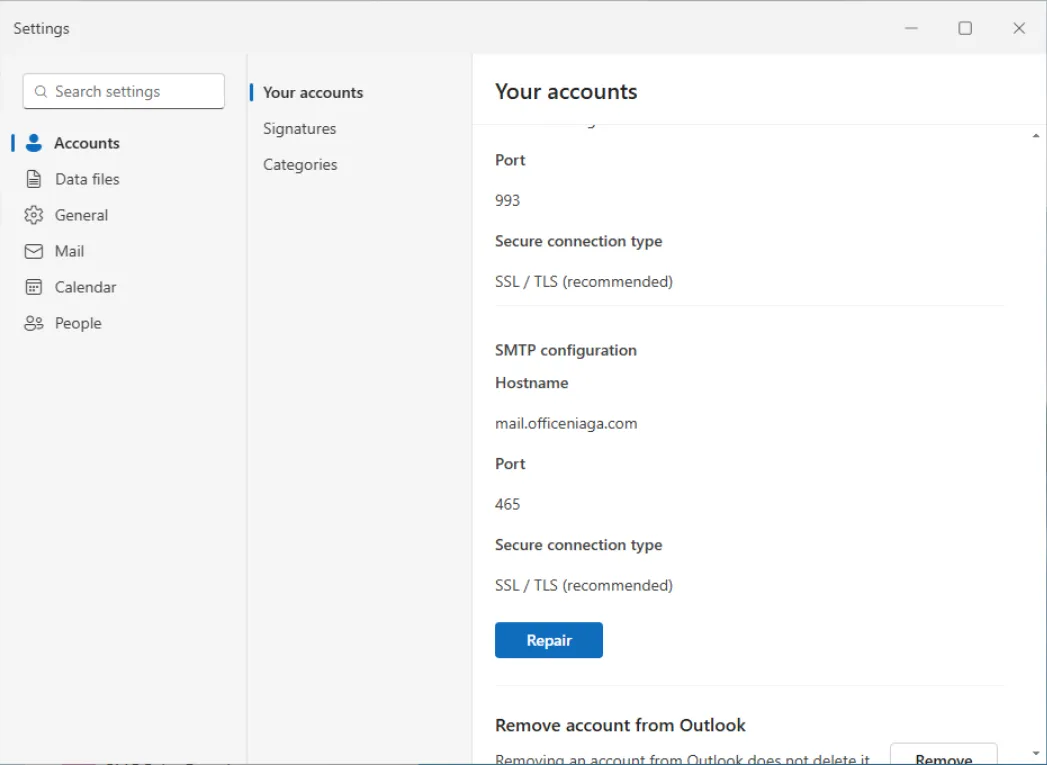Click the Hostname label
Screen dimensions: 1047x765
[x=532, y=383]
